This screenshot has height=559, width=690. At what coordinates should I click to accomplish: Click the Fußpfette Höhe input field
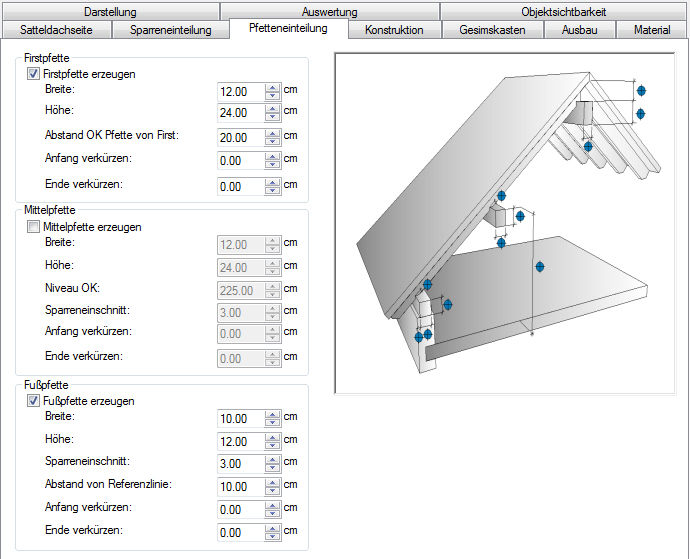(241, 441)
